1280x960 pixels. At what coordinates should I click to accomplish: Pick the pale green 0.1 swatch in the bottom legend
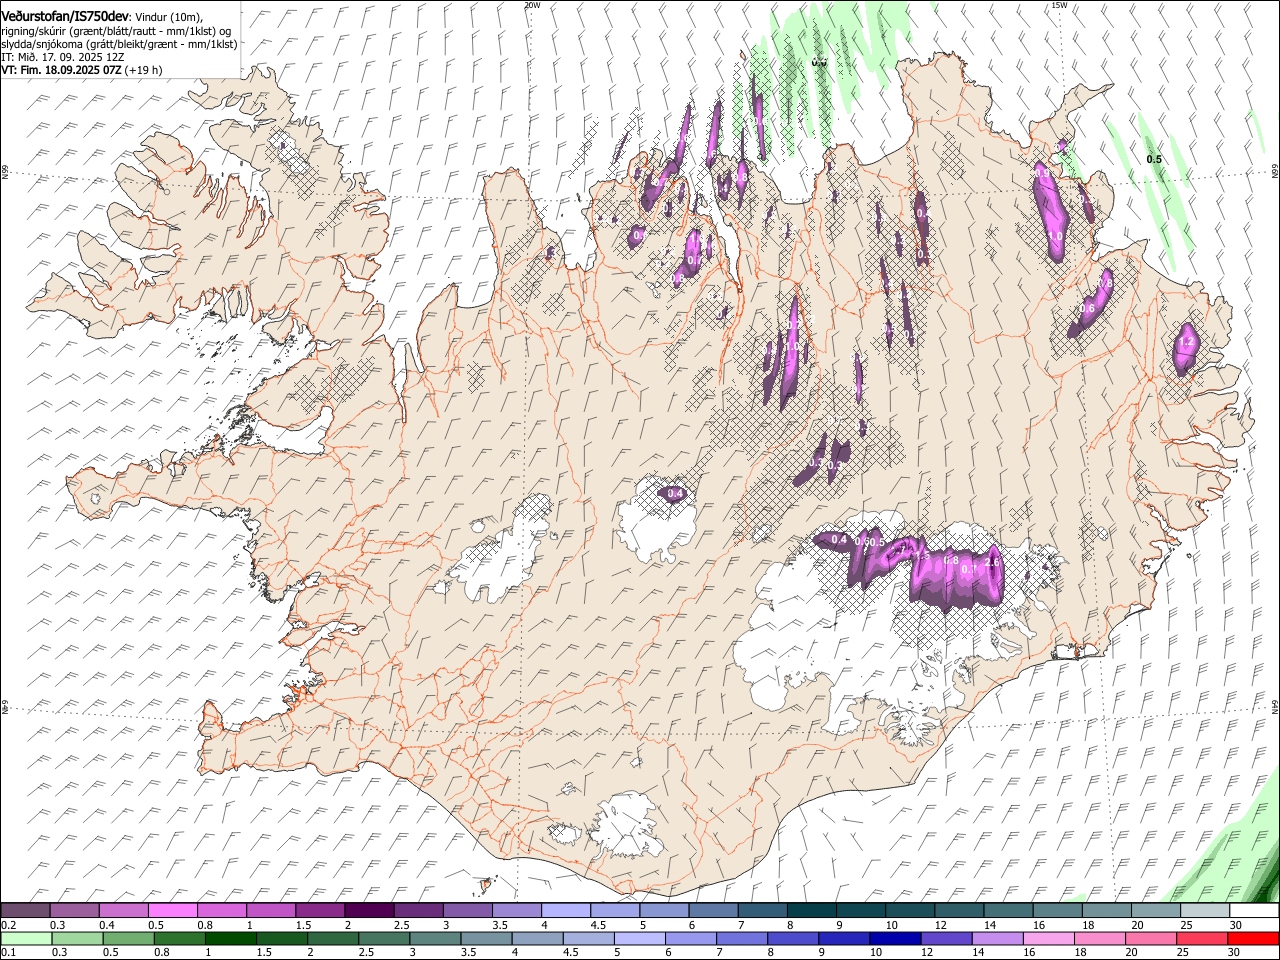coord(26,939)
